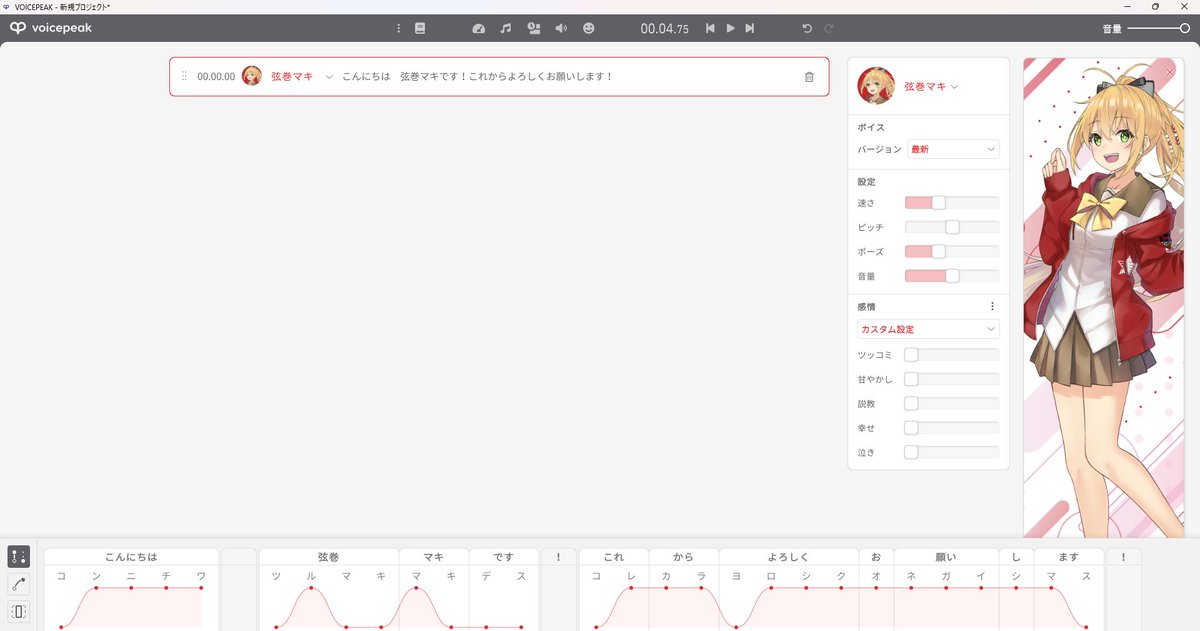This screenshot has width=1200, height=631.
Task: Delete the line using the trash icon
Action: (809, 76)
